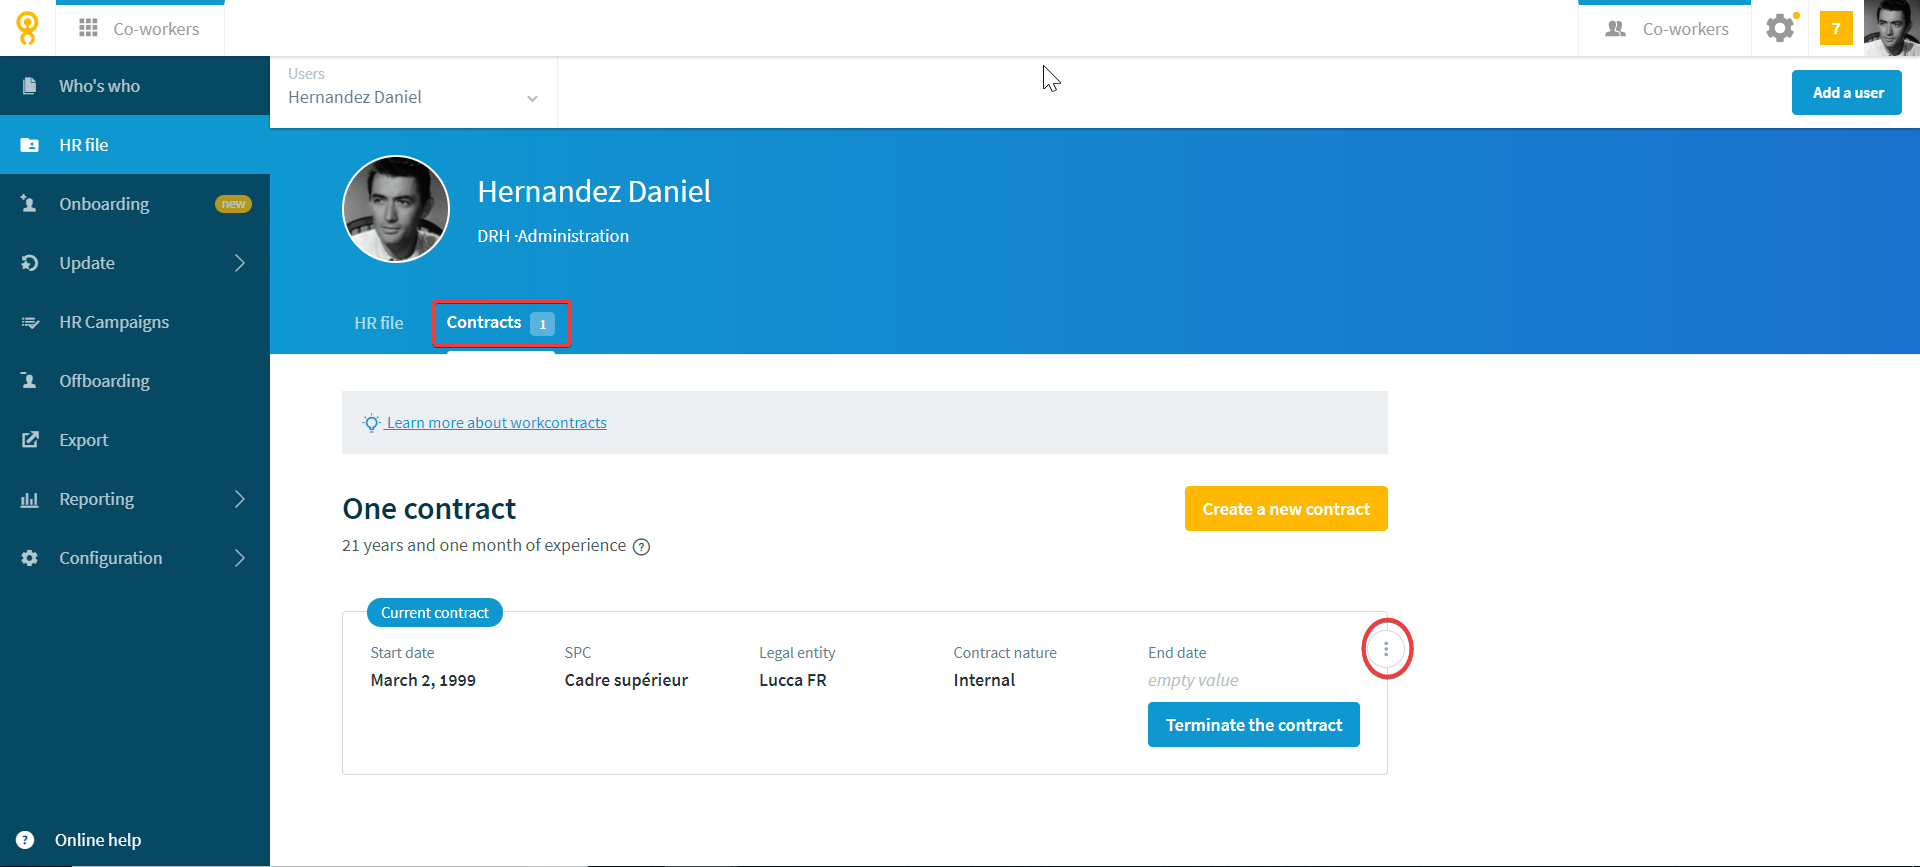The height and width of the screenshot is (867, 1920).
Task: Click the Configuration cog icon
Action: pyautogui.click(x=30, y=558)
